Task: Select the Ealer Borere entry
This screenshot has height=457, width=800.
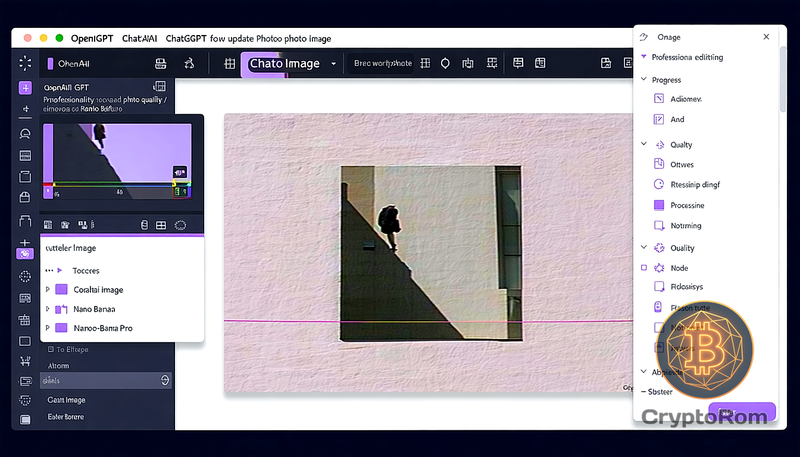Action: [x=66, y=417]
